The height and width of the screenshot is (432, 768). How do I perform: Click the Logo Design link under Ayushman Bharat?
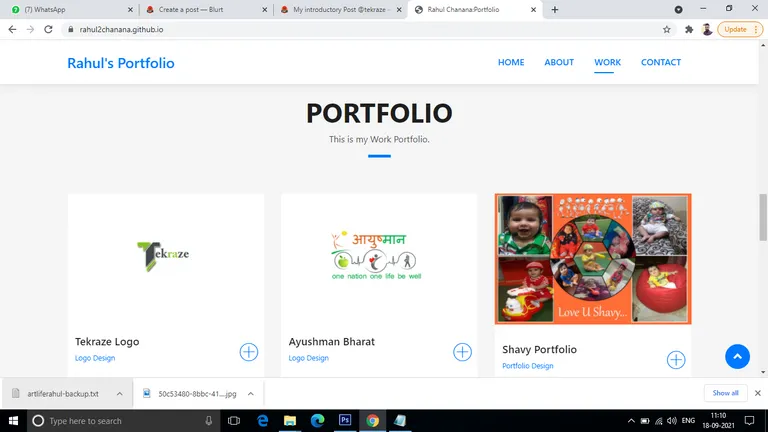309,358
